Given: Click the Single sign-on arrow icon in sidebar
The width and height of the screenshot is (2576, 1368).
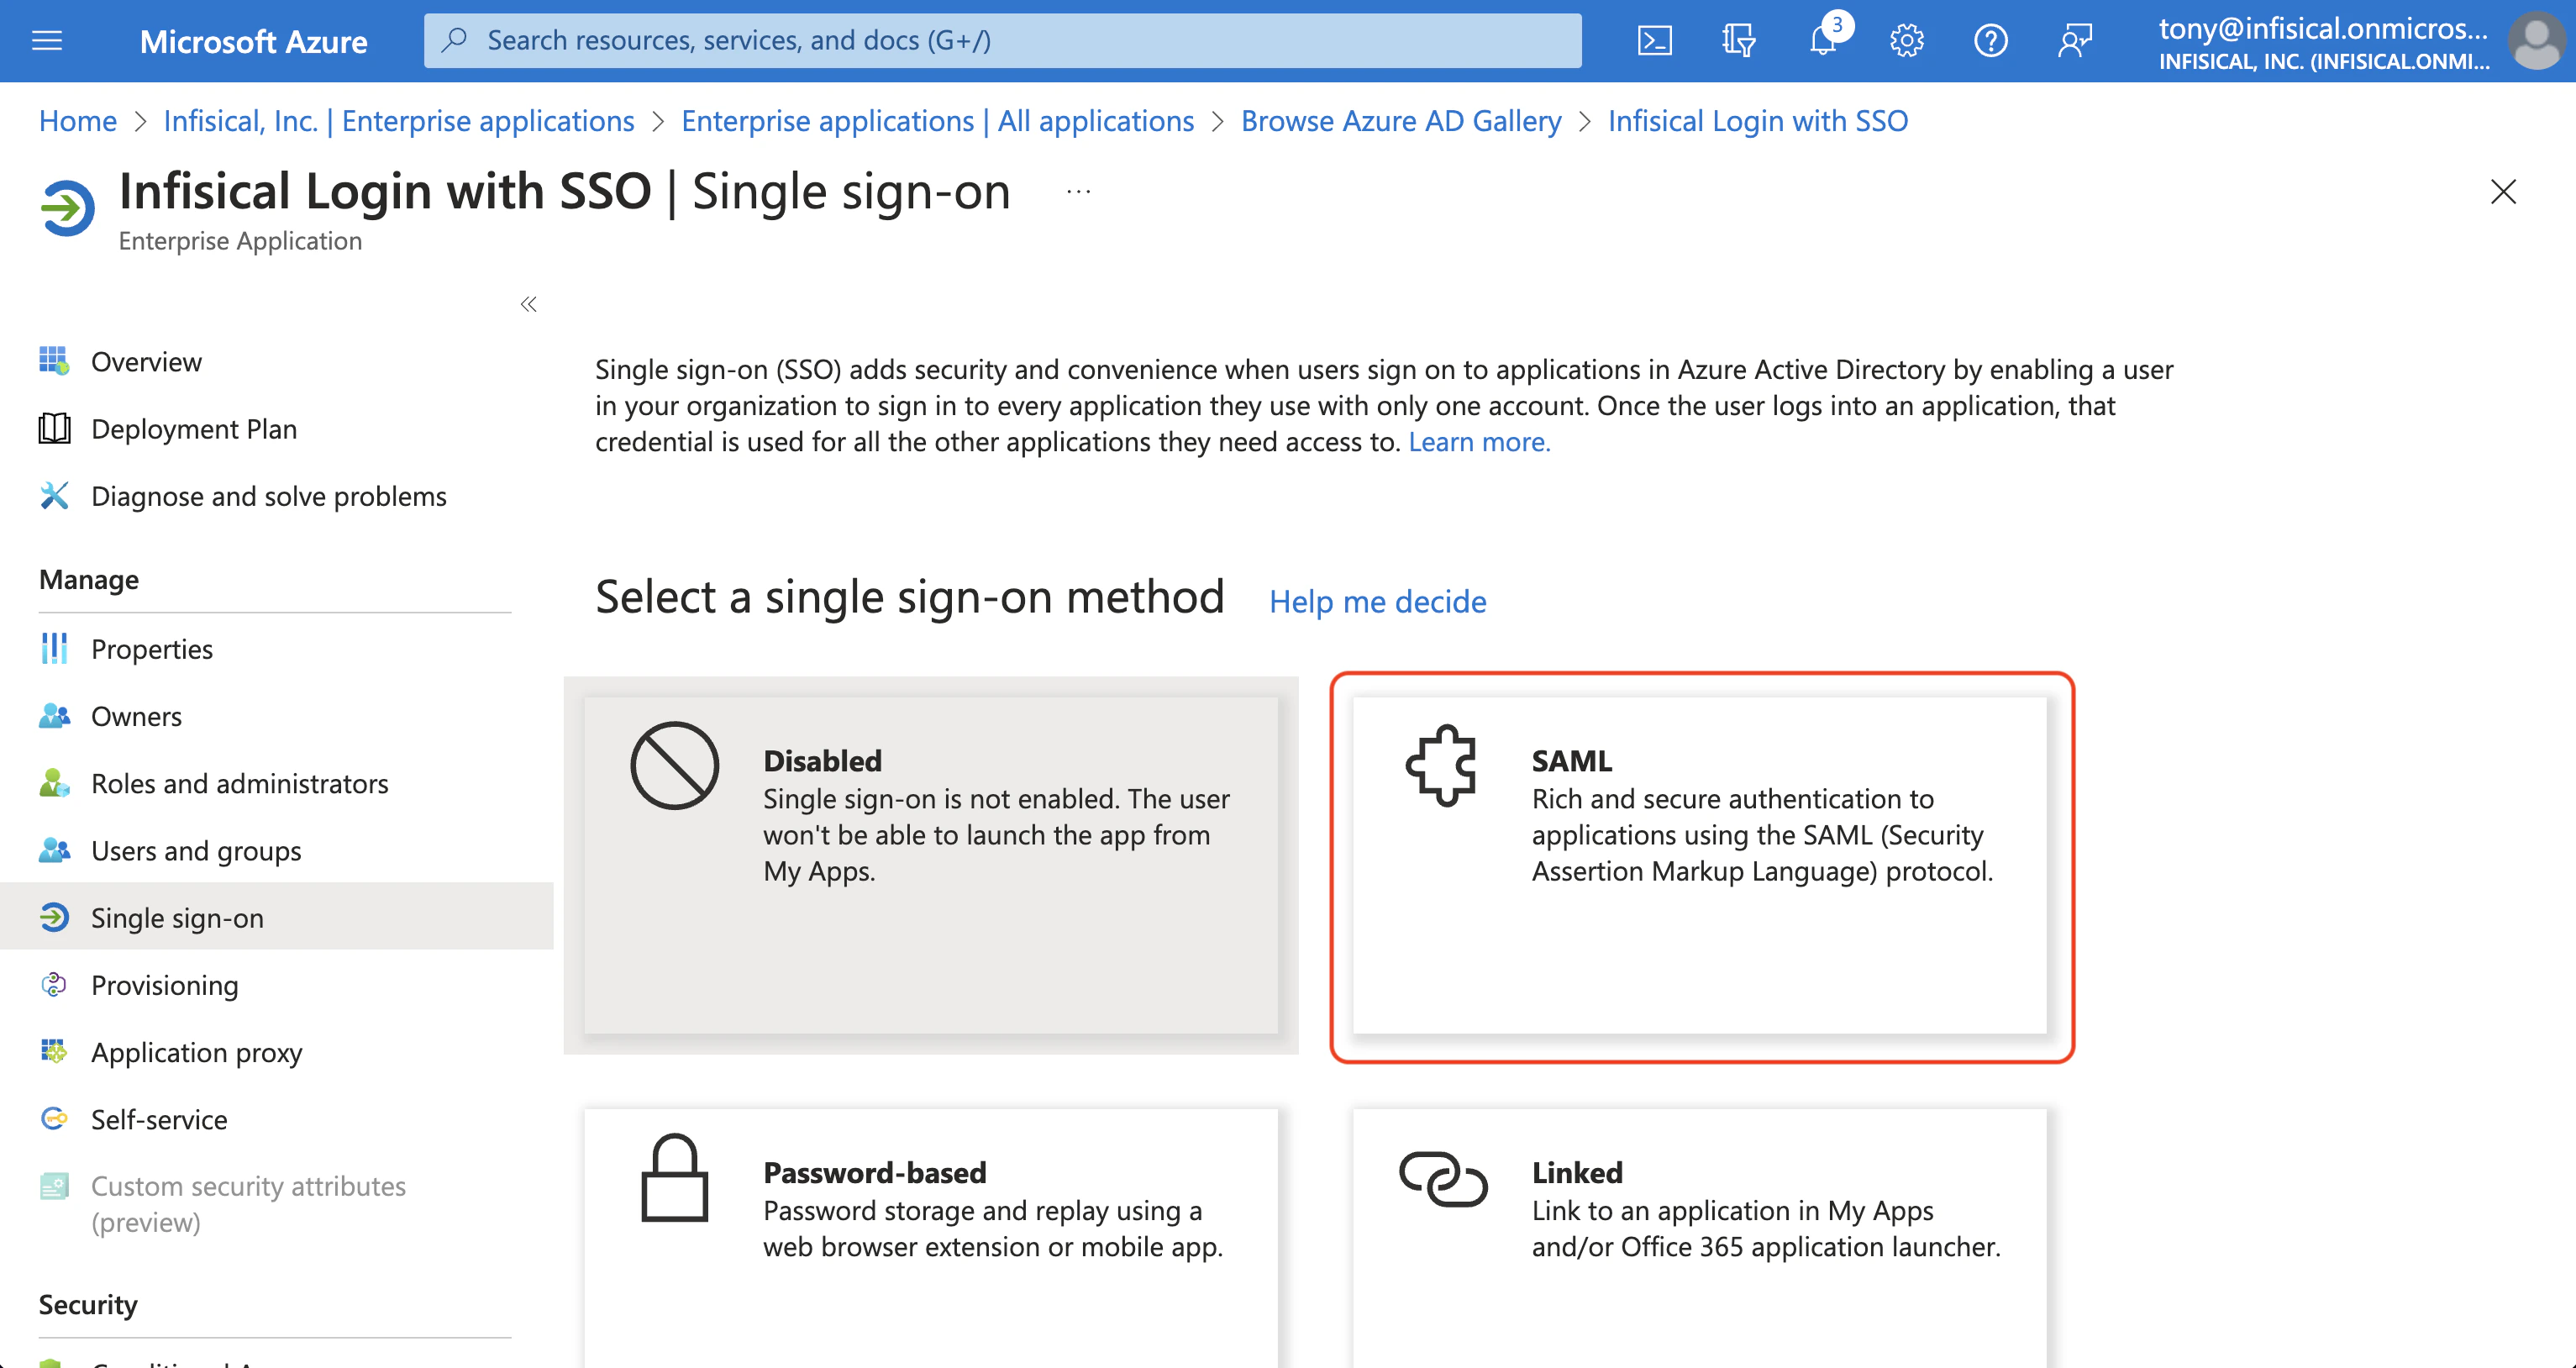Looking at the screenshot, I should [x=54, y=917].
